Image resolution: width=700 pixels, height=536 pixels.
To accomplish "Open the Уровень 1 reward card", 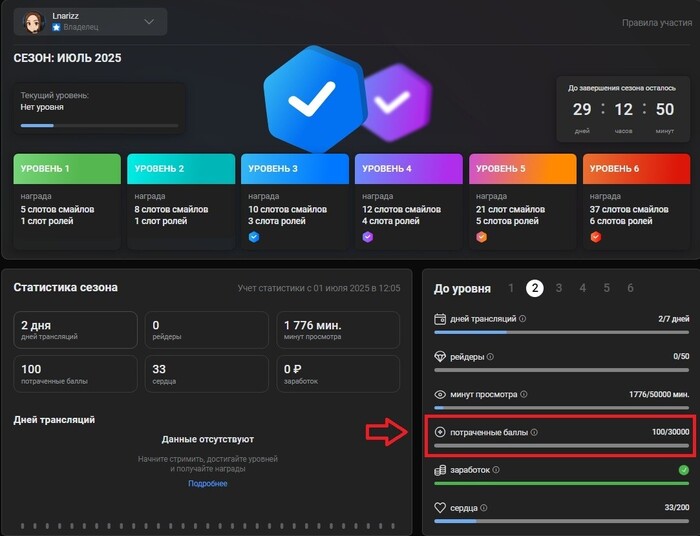I will tap(67, 201).
